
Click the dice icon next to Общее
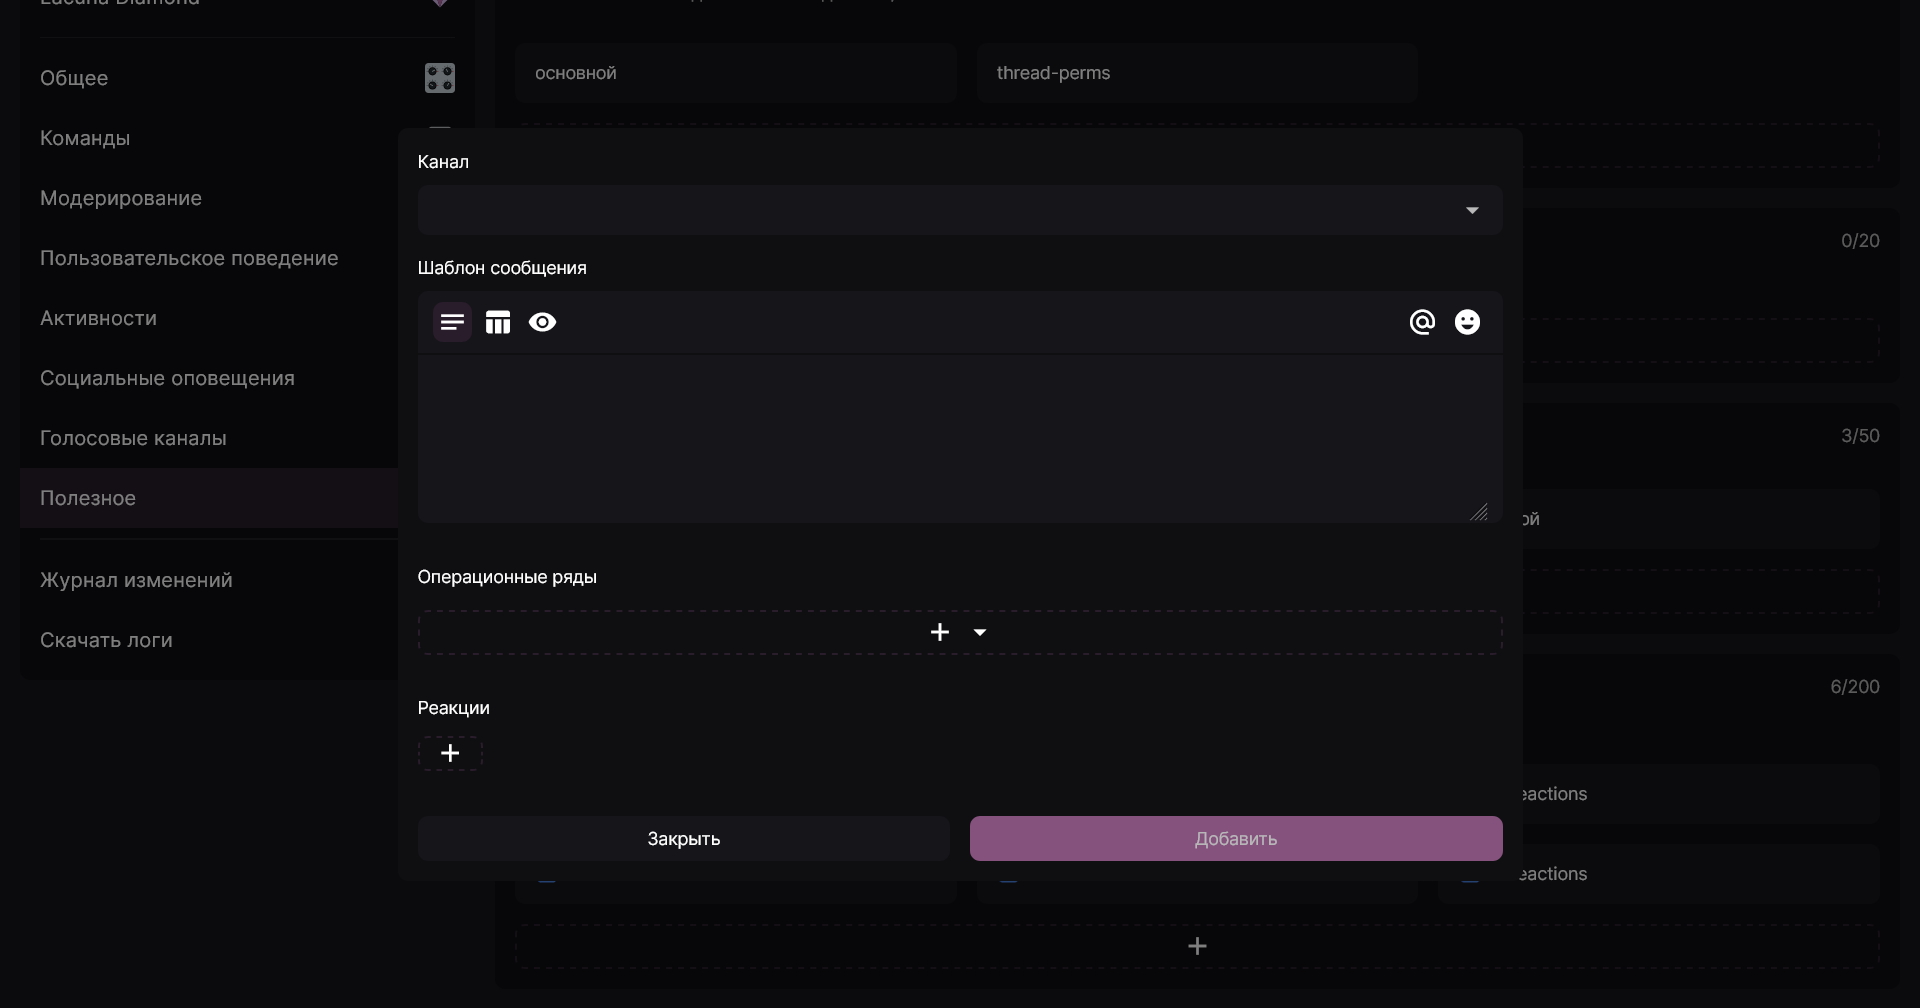click(x=440, y=78)
